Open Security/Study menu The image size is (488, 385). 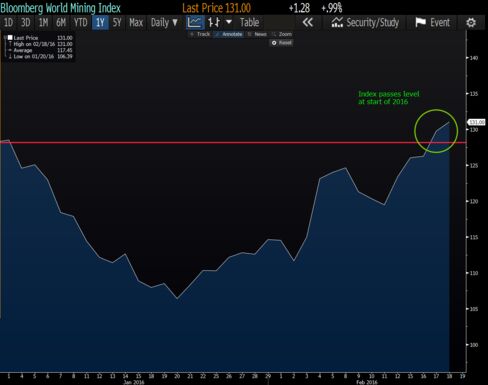[x=365, y=23]
